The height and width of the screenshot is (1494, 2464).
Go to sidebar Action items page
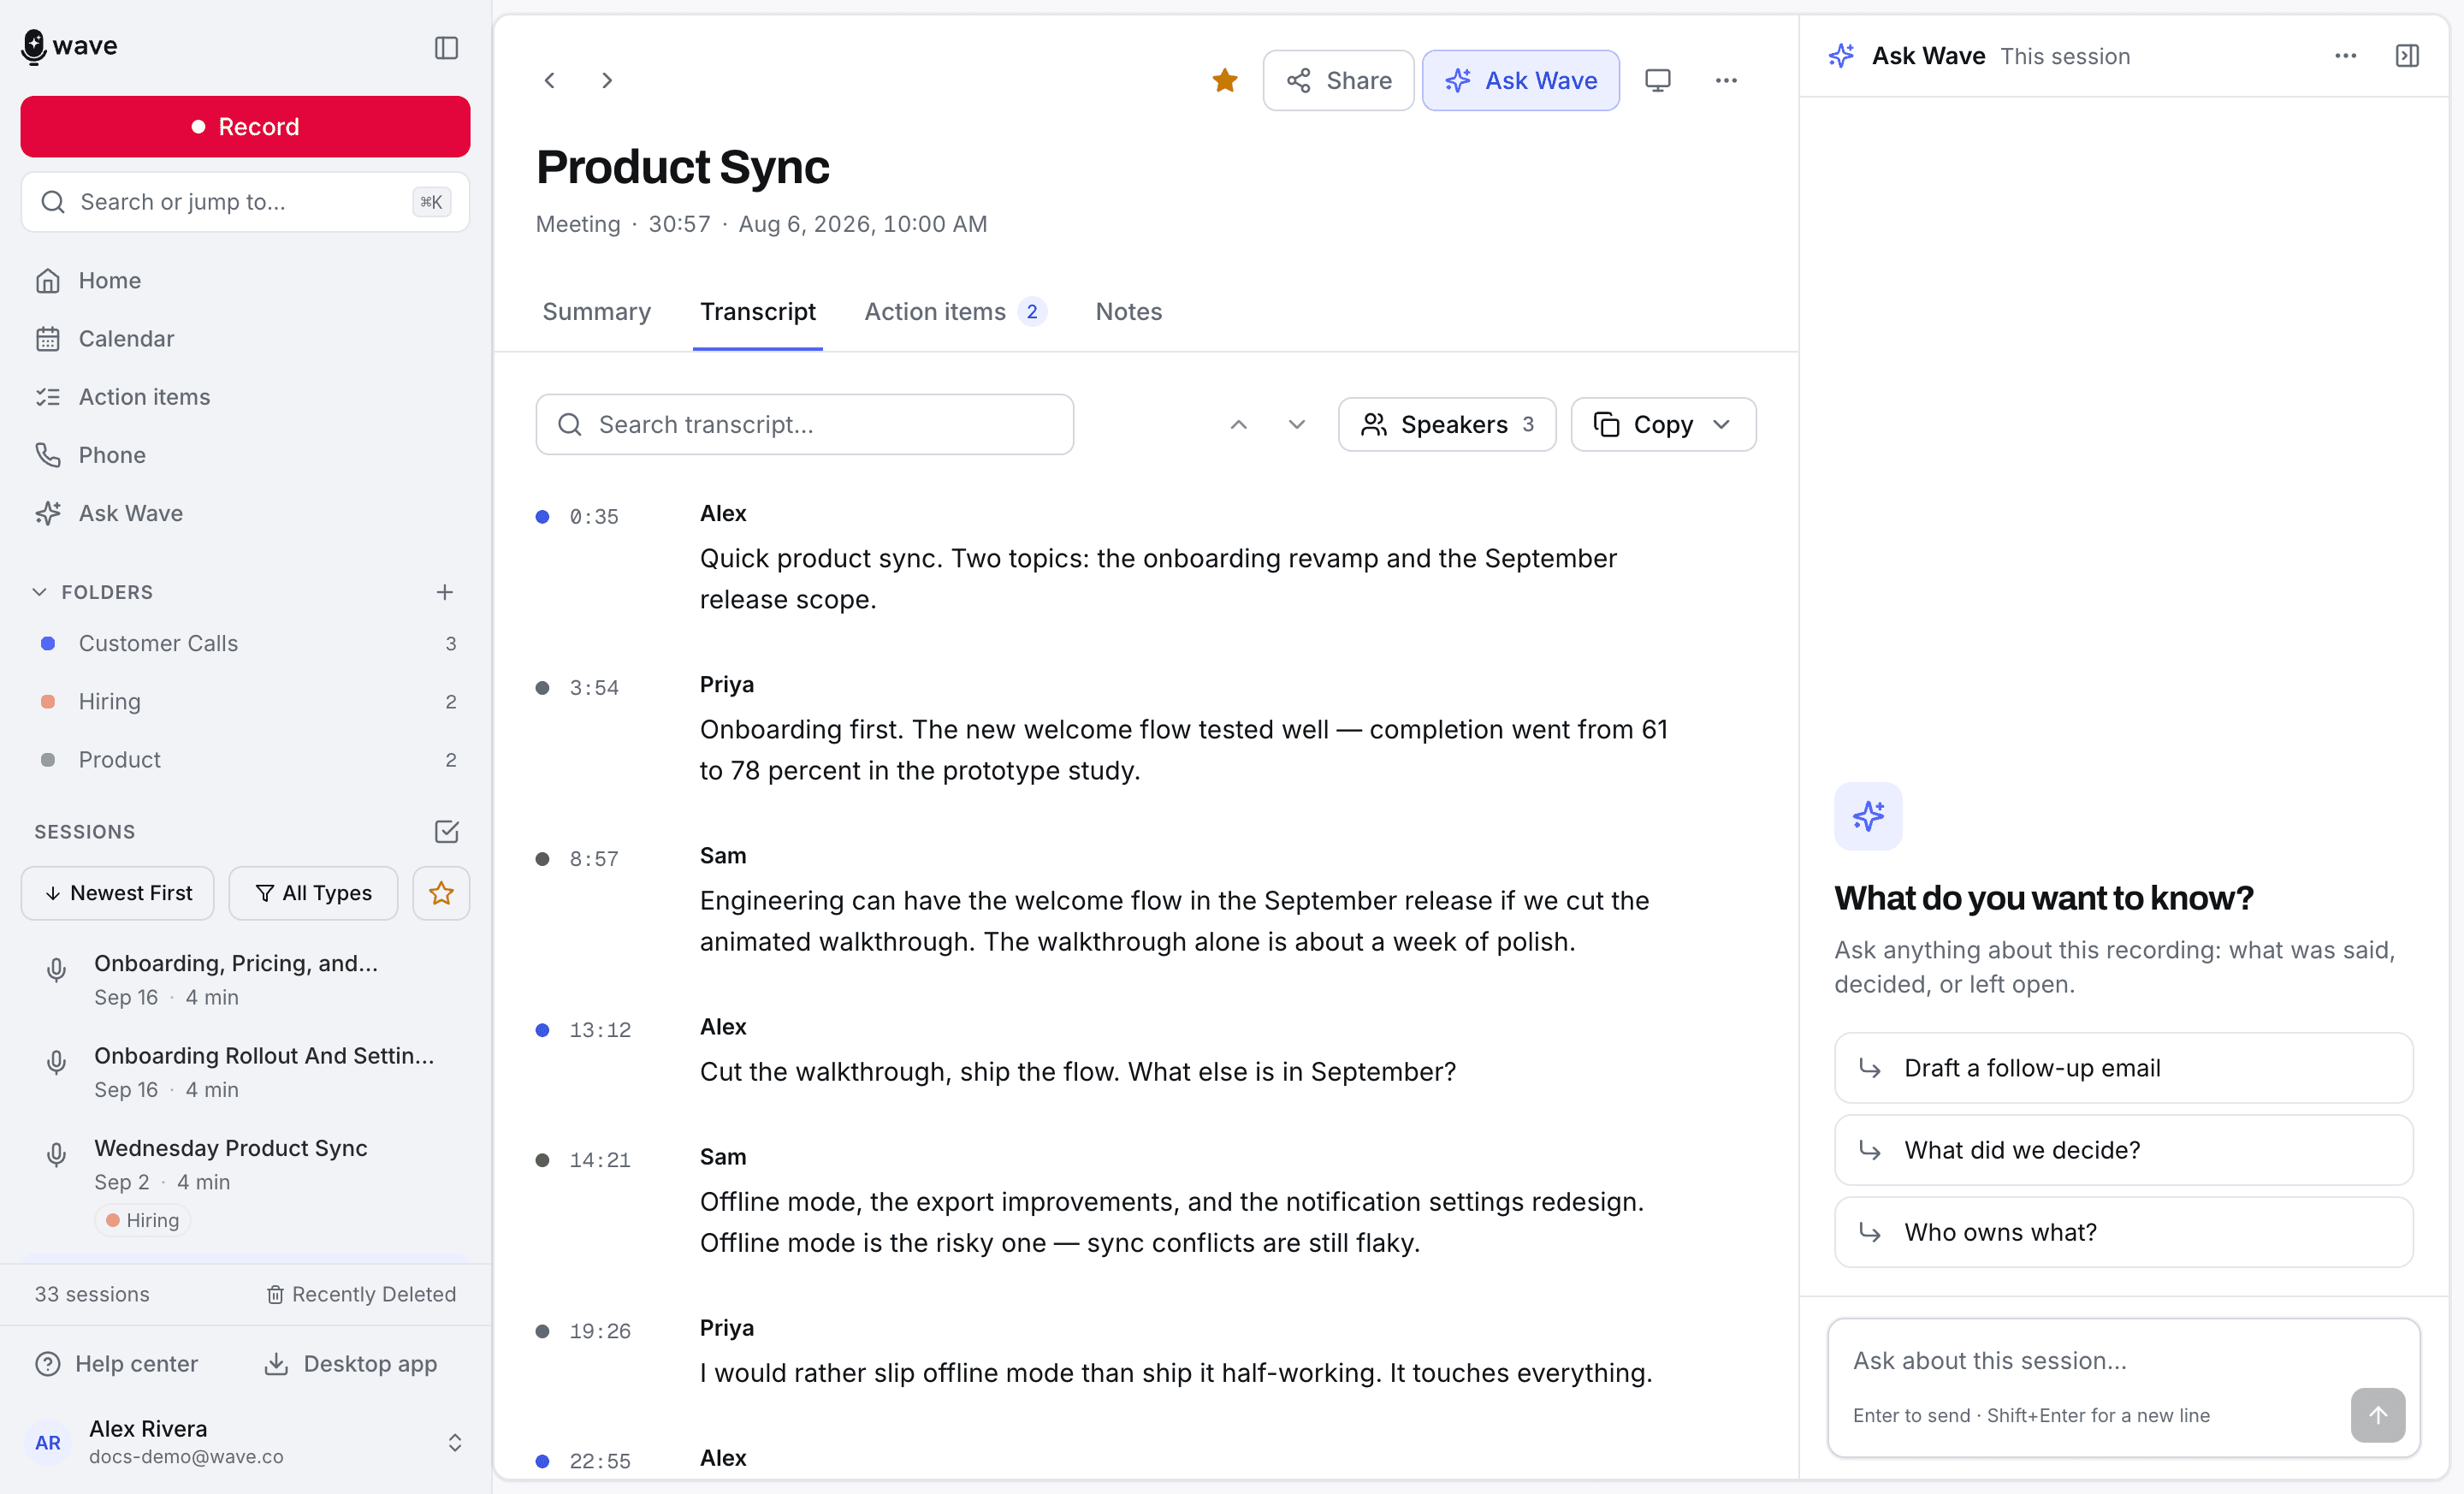pyautogui.click(x=245, y=397)
